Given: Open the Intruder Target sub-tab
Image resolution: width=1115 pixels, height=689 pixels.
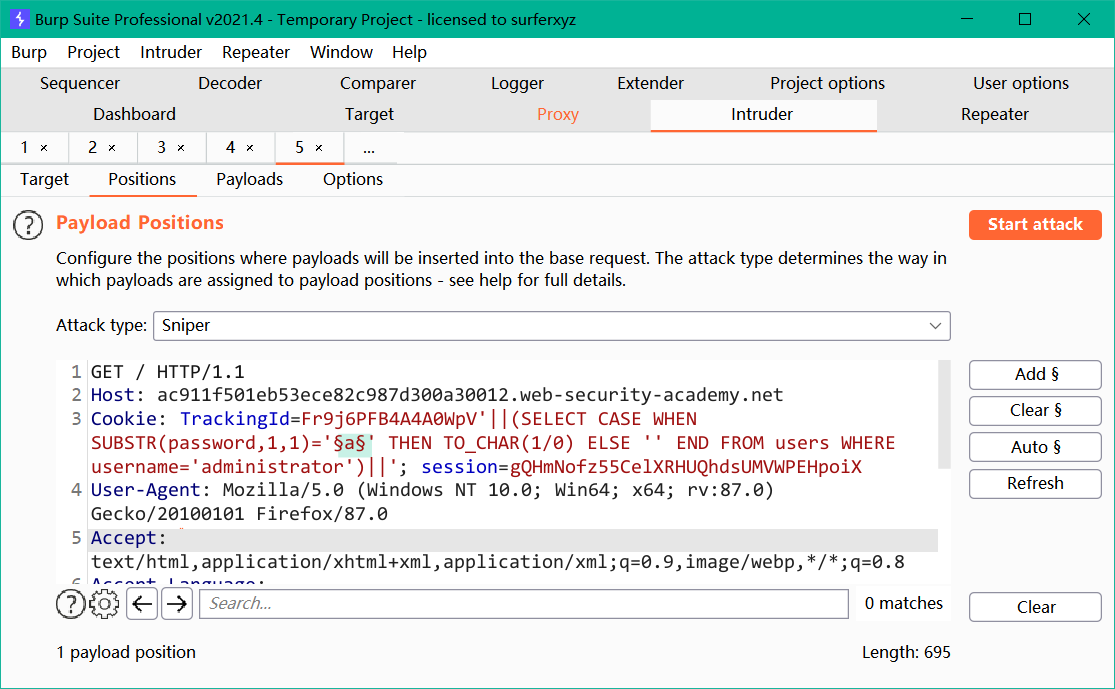Looking at the screenshot, I should click(x=44, y=179).
